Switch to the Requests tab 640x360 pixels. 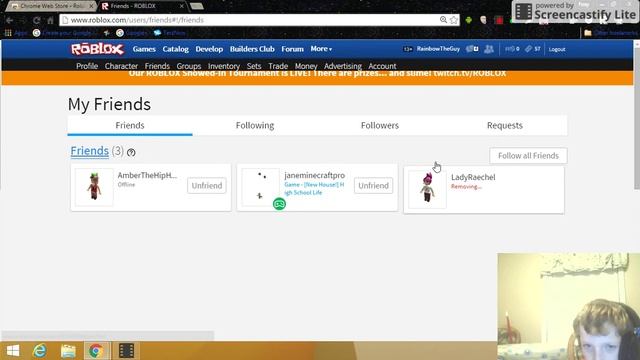[504, 125]
